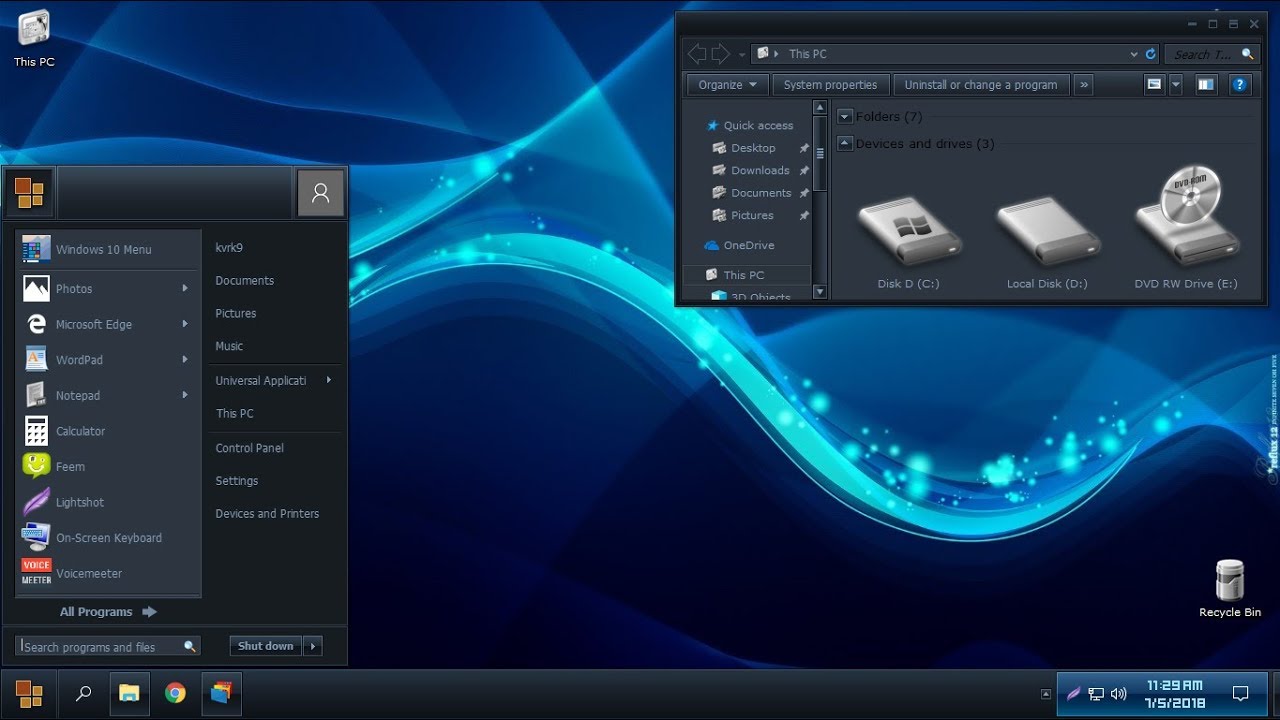Open Music from the start menu
Screen dimensions: 1280x720
pyautogui.click(x=229, y=346)
